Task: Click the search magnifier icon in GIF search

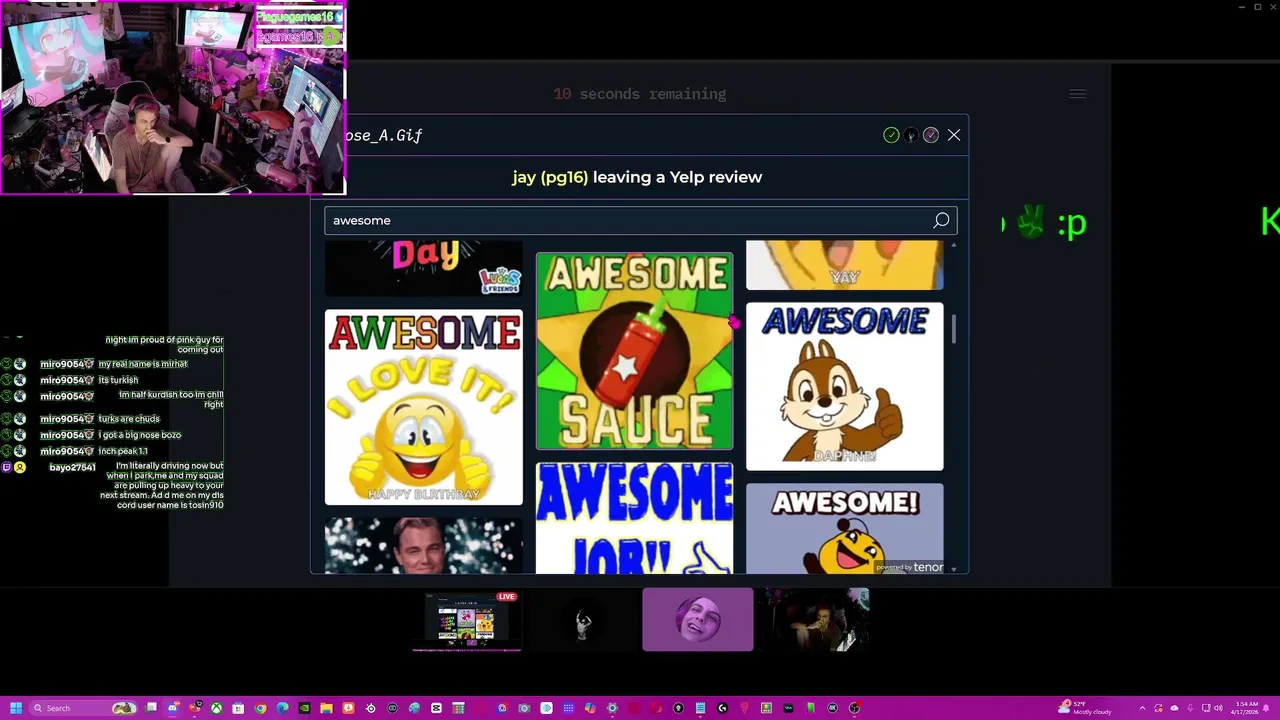Action: coord(941,220)
